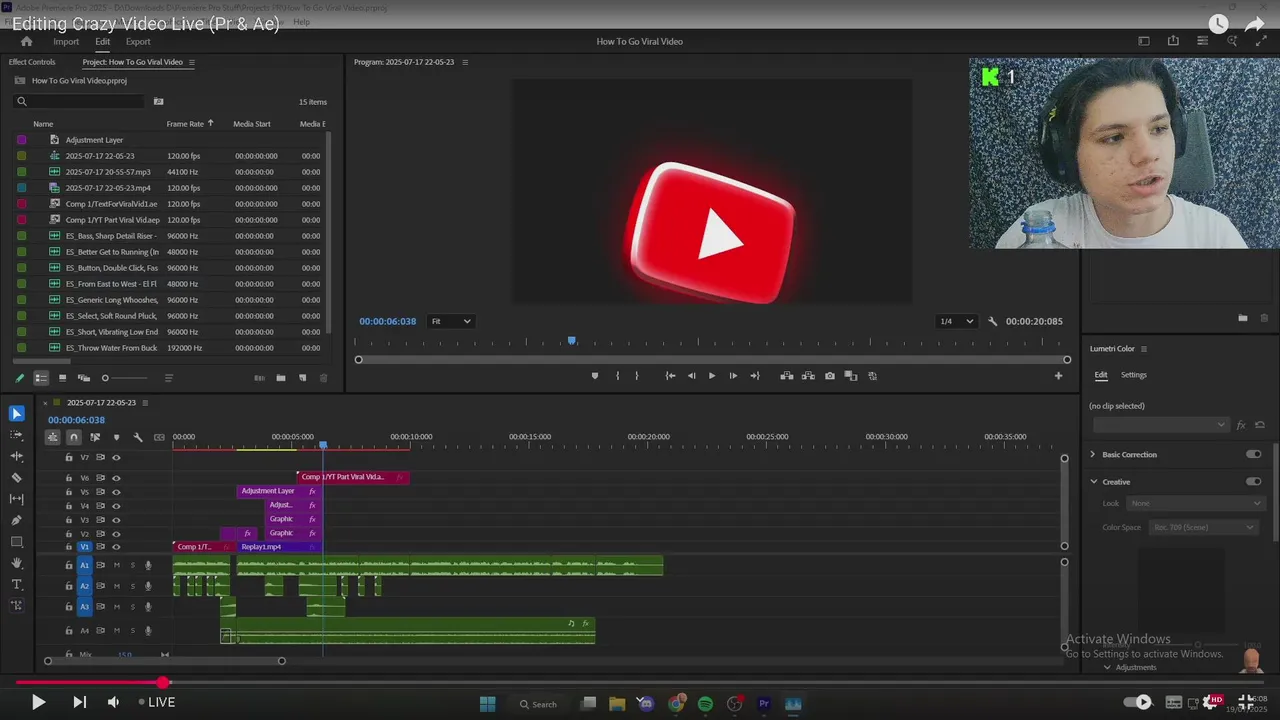Solo audio track A2

click(x=132, y=586)
